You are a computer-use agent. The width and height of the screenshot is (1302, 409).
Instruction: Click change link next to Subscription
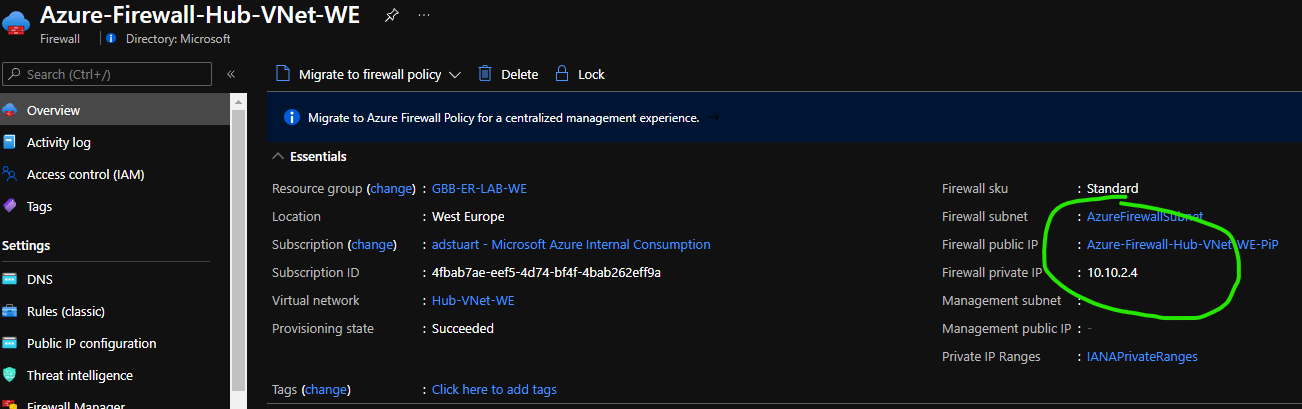coord(372,244)
